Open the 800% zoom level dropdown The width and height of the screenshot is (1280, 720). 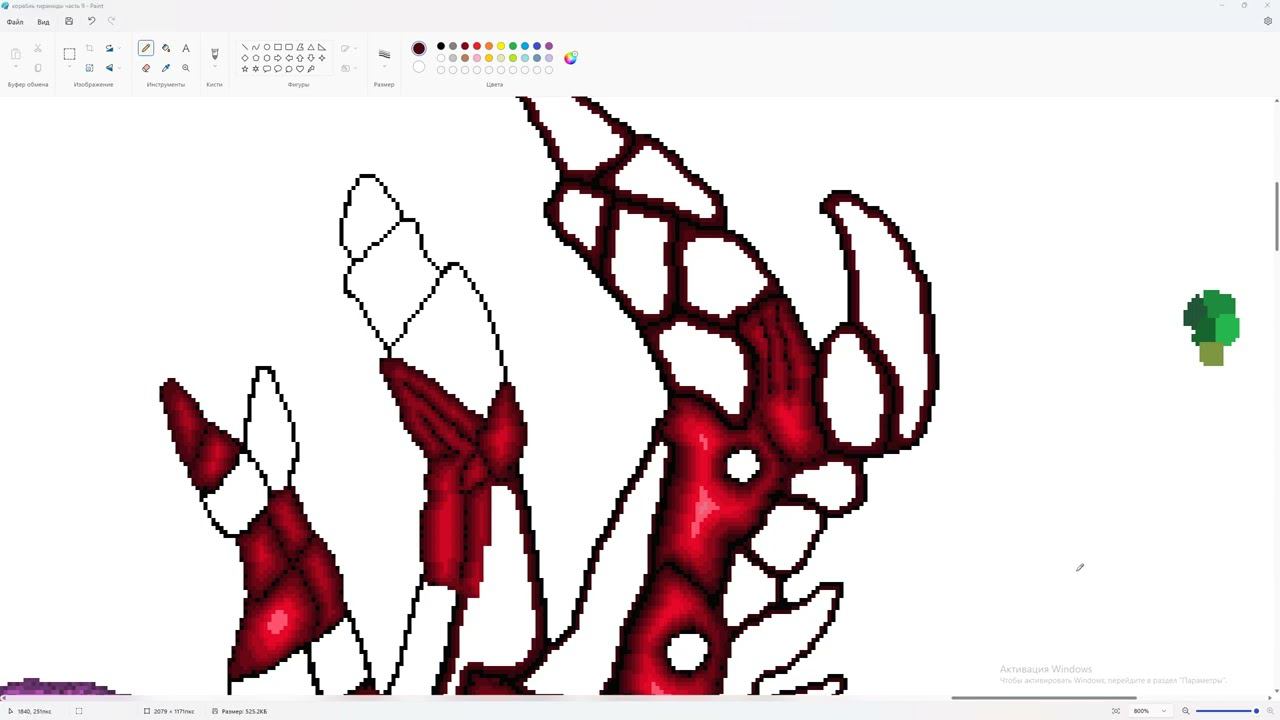point(1163,711)
